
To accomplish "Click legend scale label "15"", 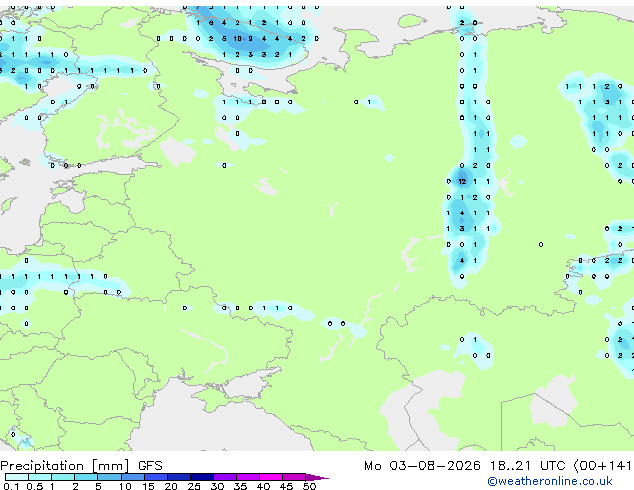I will click(148, 486).
